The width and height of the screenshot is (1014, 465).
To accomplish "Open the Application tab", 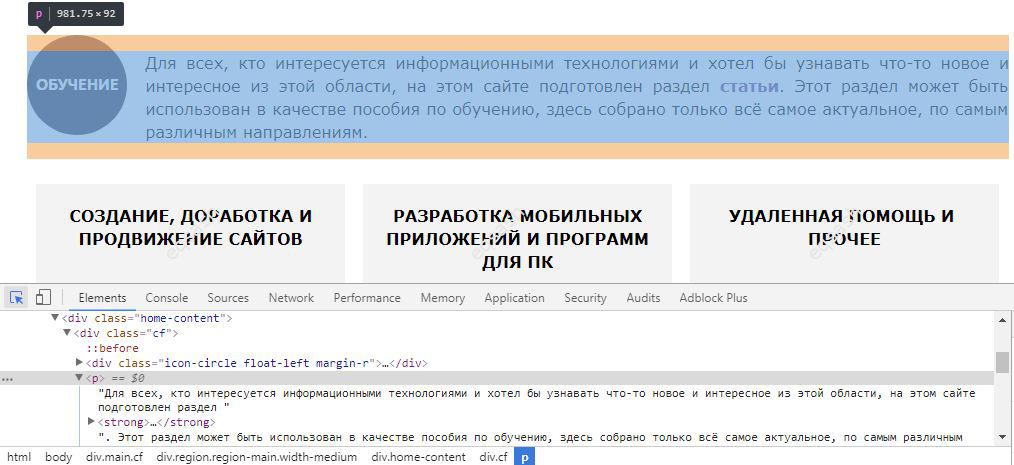I will [x=514, y=298].
